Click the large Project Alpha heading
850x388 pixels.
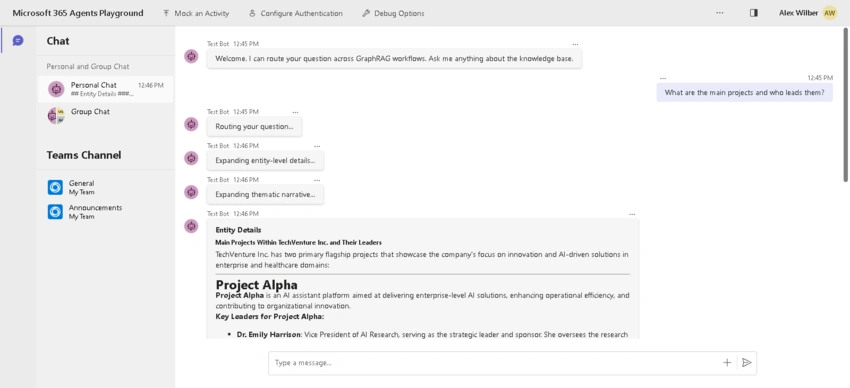(x=256, y=285)
